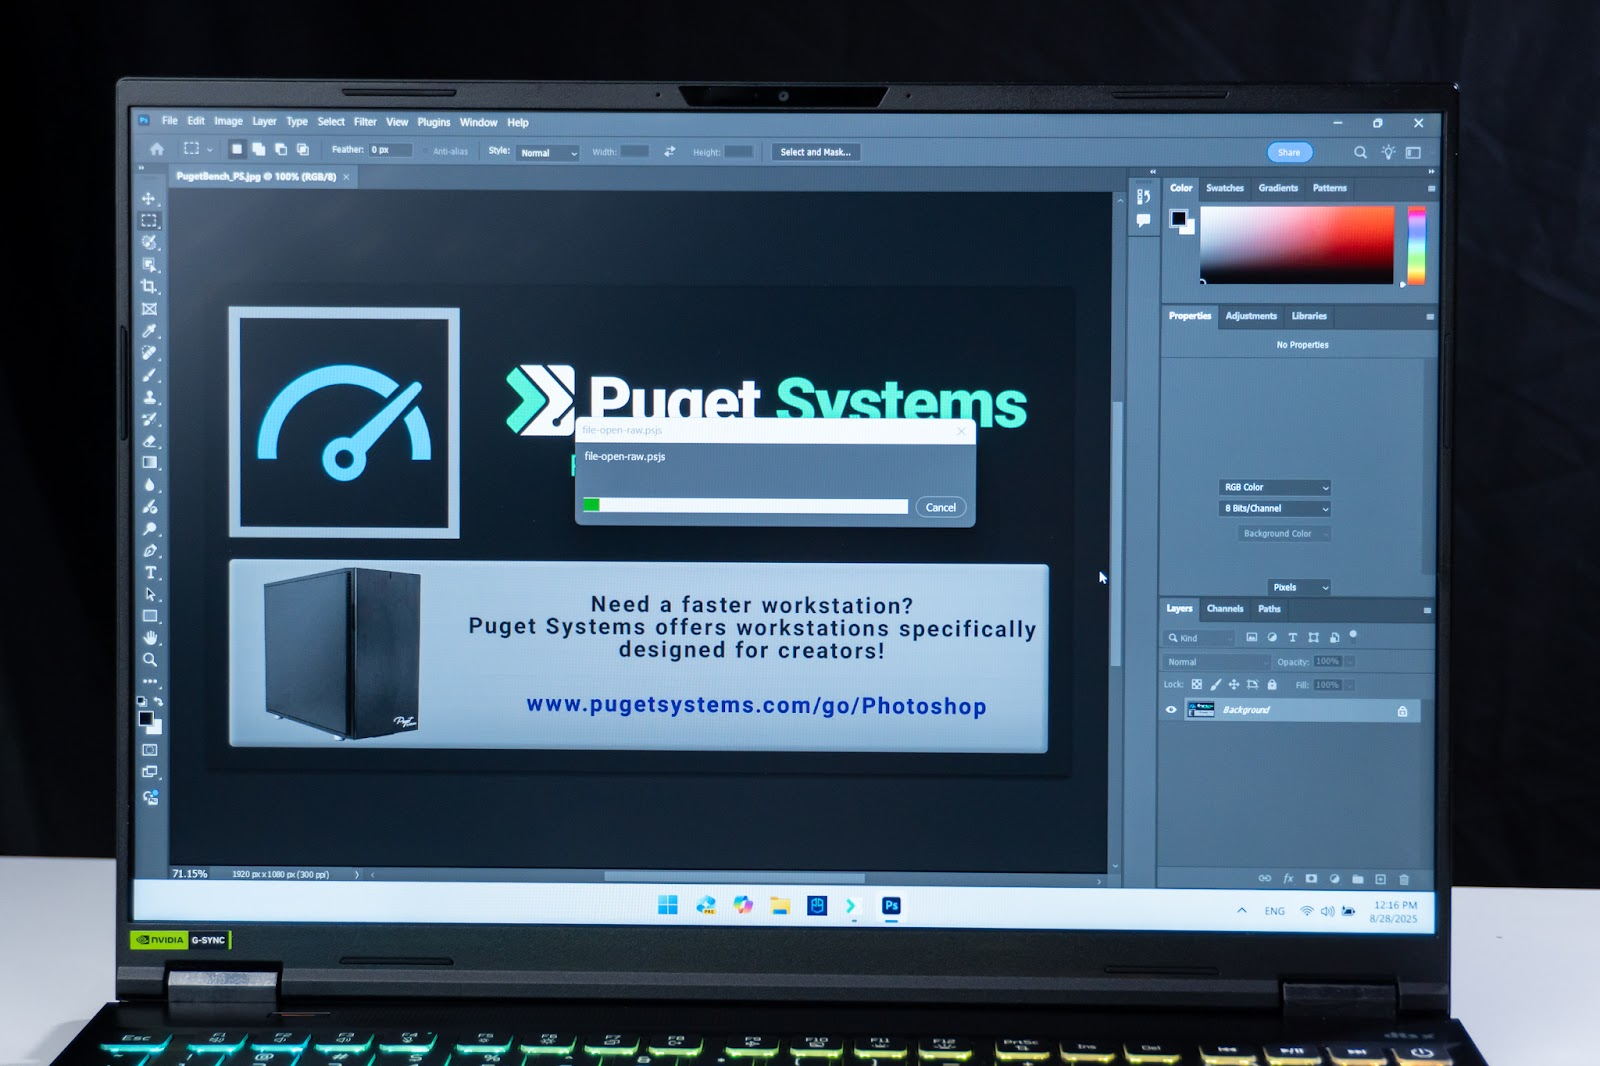Open the 8 Bits/Channel dropdown

[1275, 509]
